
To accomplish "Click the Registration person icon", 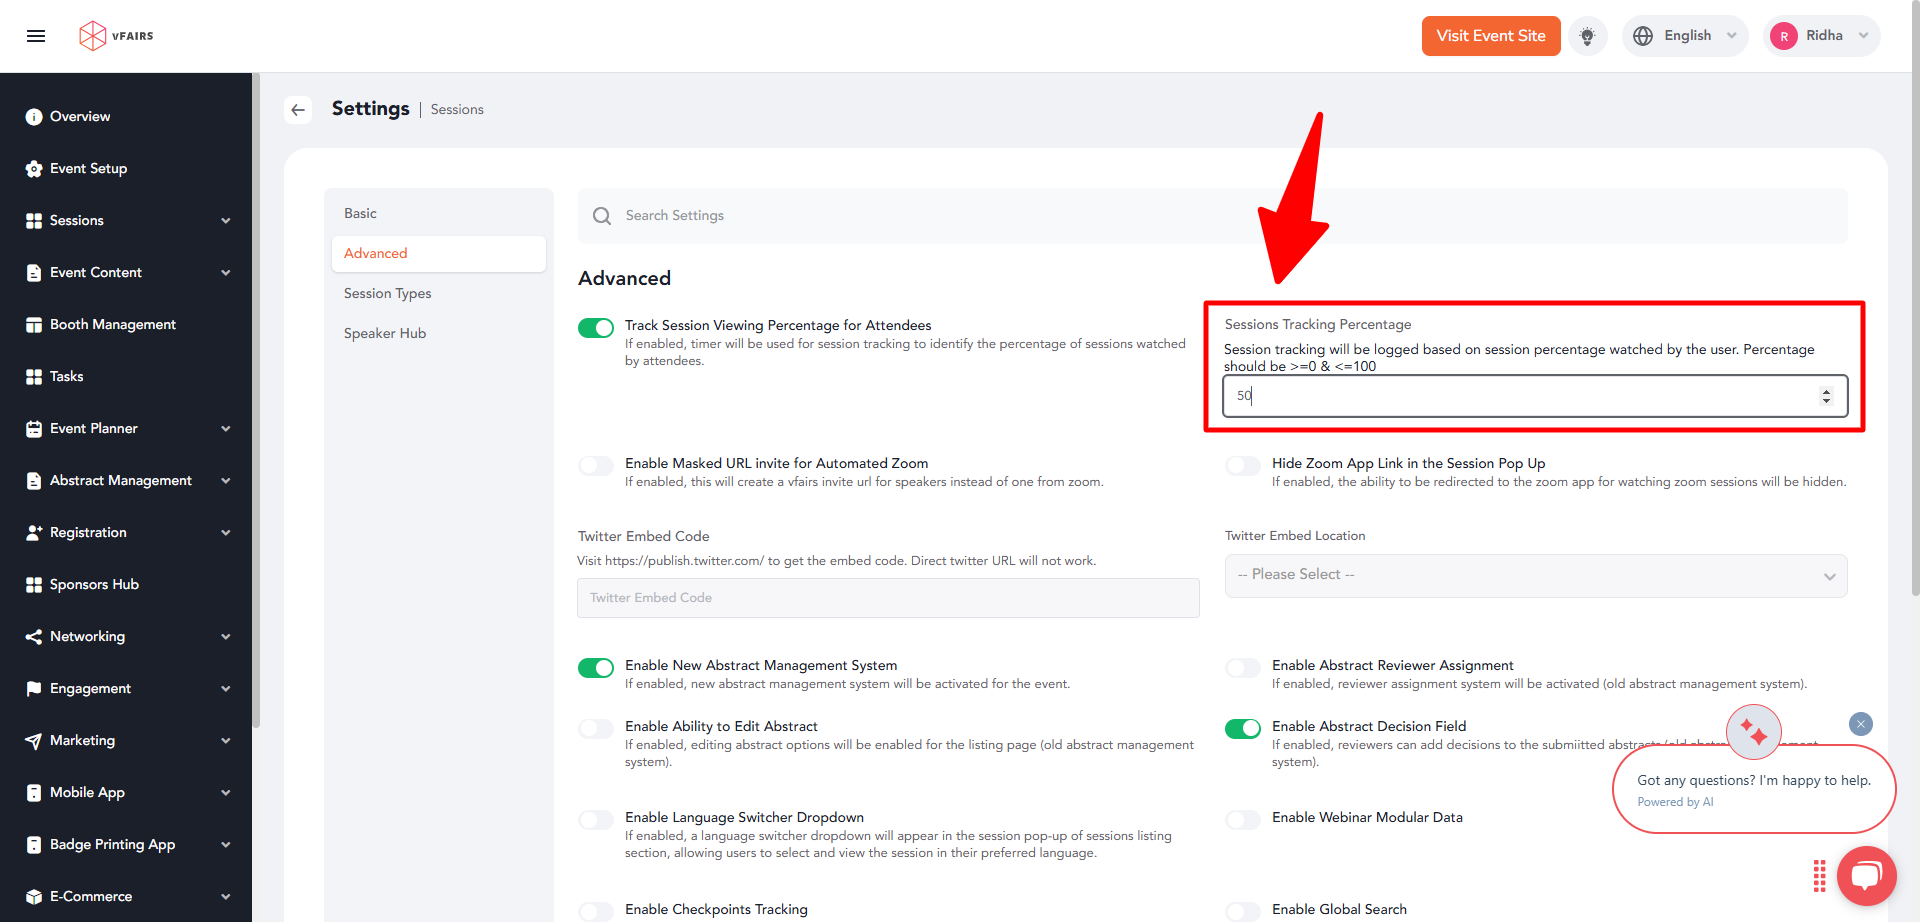I will click(x=34, y=533).
